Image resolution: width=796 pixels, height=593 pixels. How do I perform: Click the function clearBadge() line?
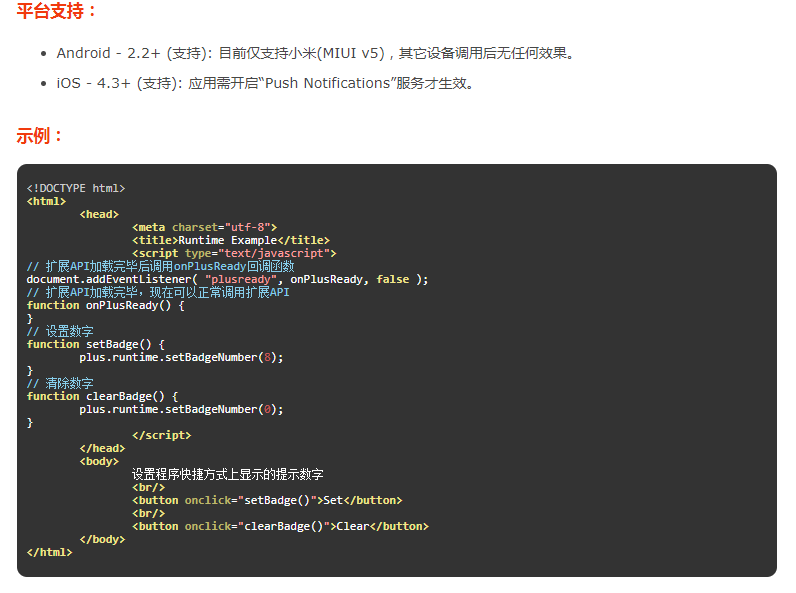[x=102, y=396]
